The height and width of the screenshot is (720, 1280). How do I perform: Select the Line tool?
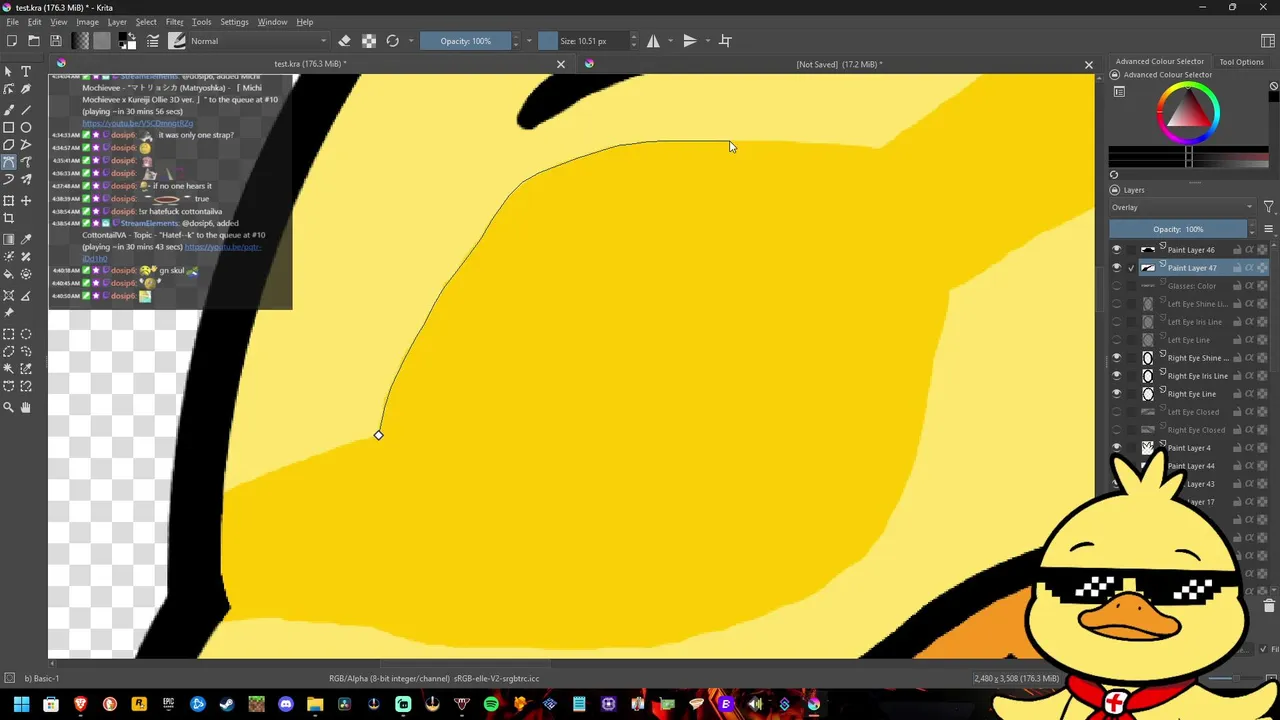(x=26, y=109)
